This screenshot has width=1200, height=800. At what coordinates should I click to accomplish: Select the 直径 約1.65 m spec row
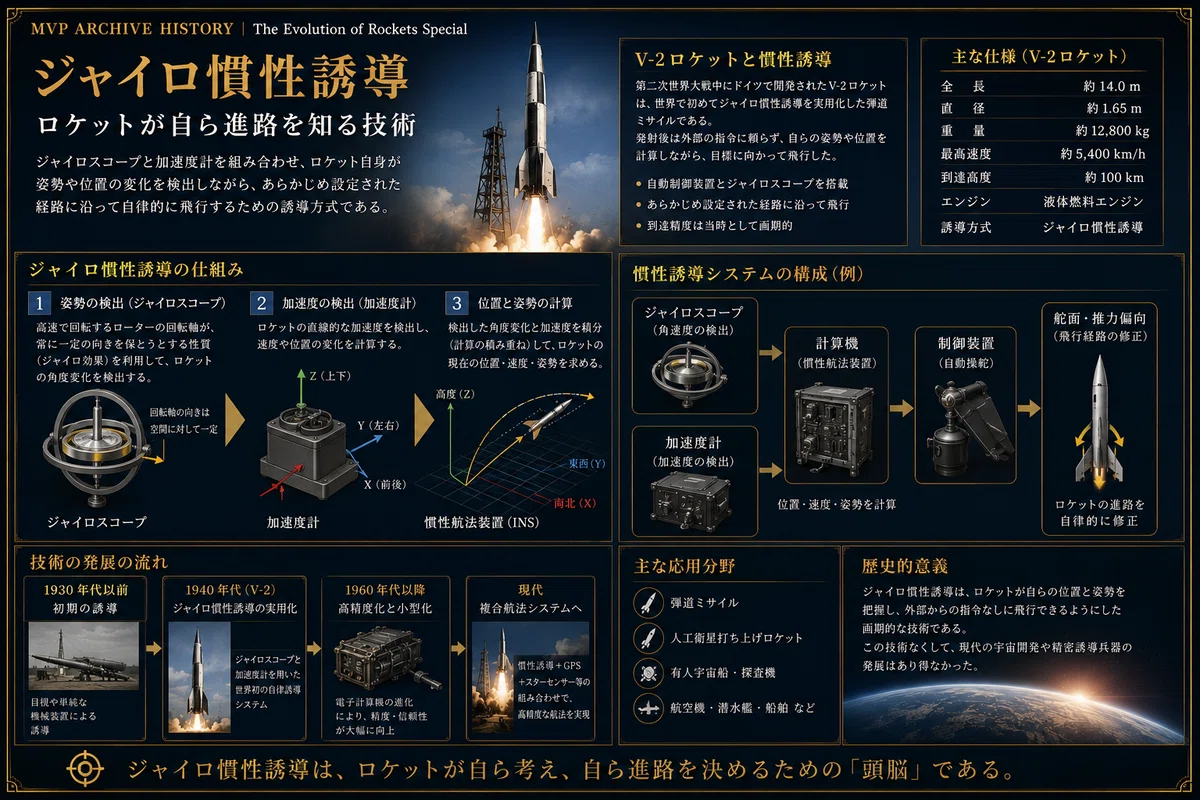point(1041,108)
